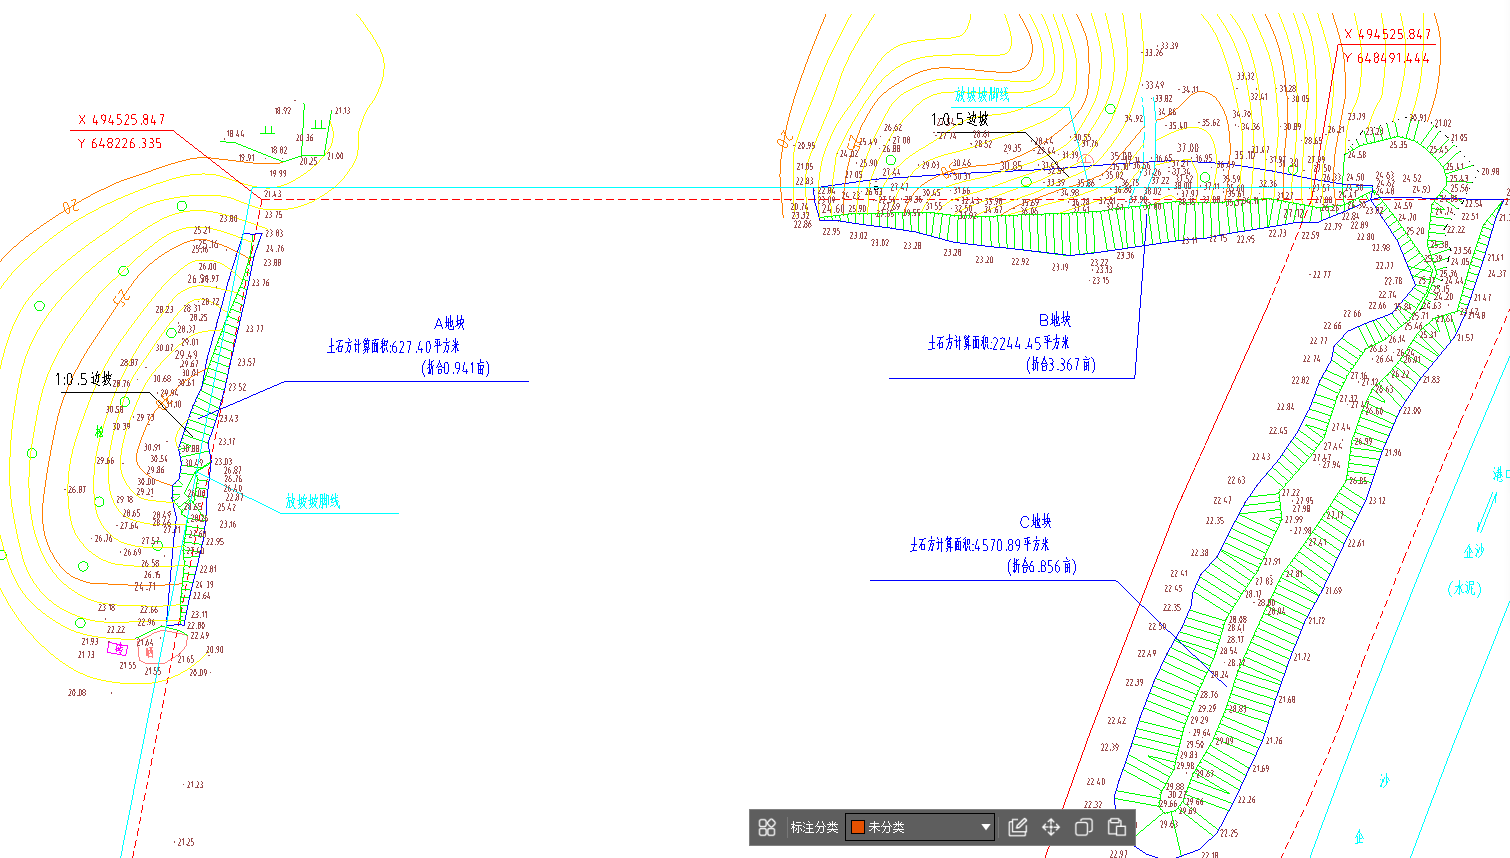
Task: Click the category grid icon in annotation toolbar
Action: (767, 827)
